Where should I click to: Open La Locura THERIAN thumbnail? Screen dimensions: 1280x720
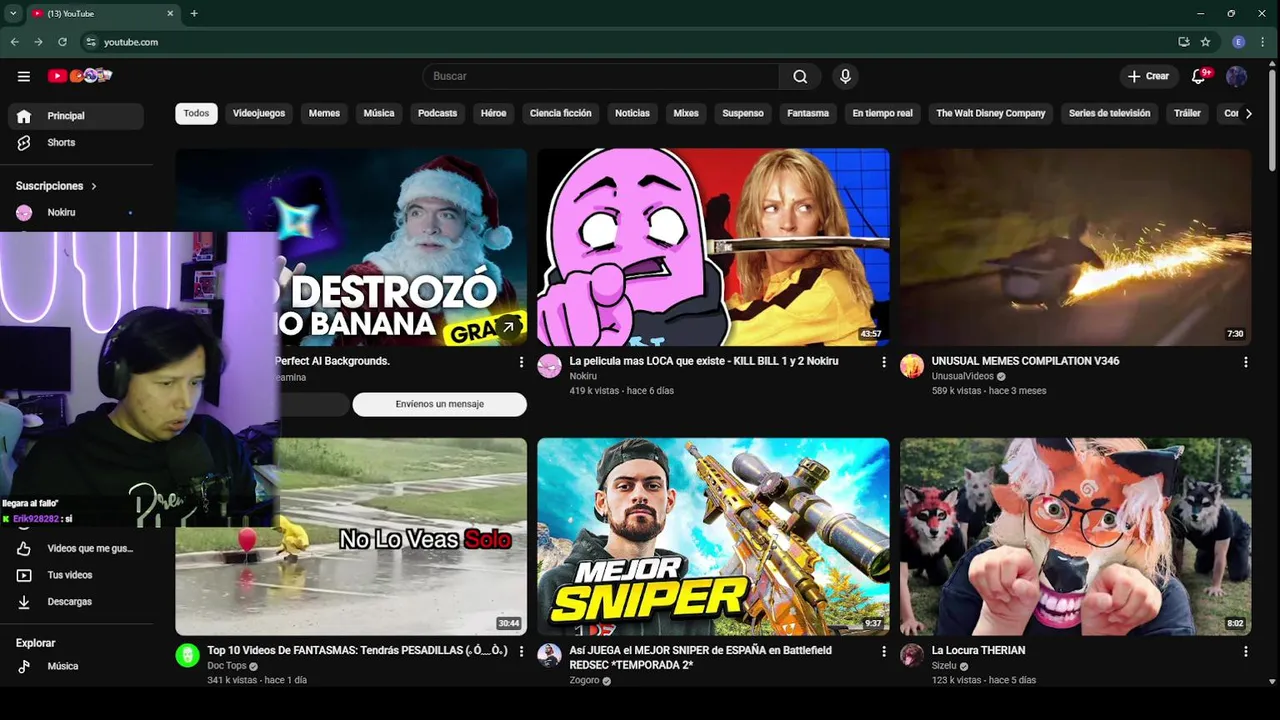pos(1075,536)
